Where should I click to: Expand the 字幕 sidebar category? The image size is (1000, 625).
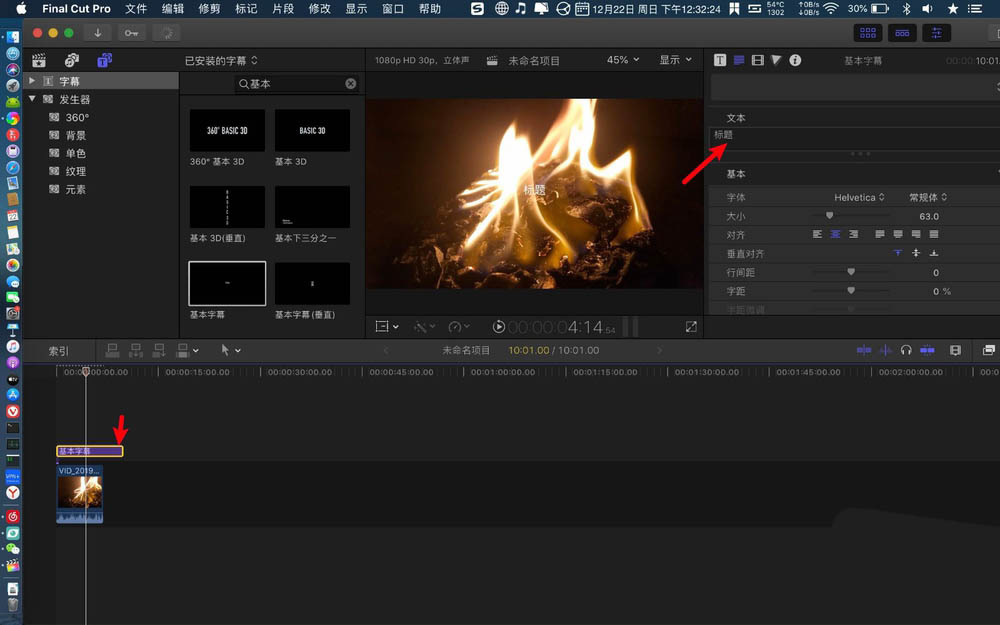tap(32, 81)
